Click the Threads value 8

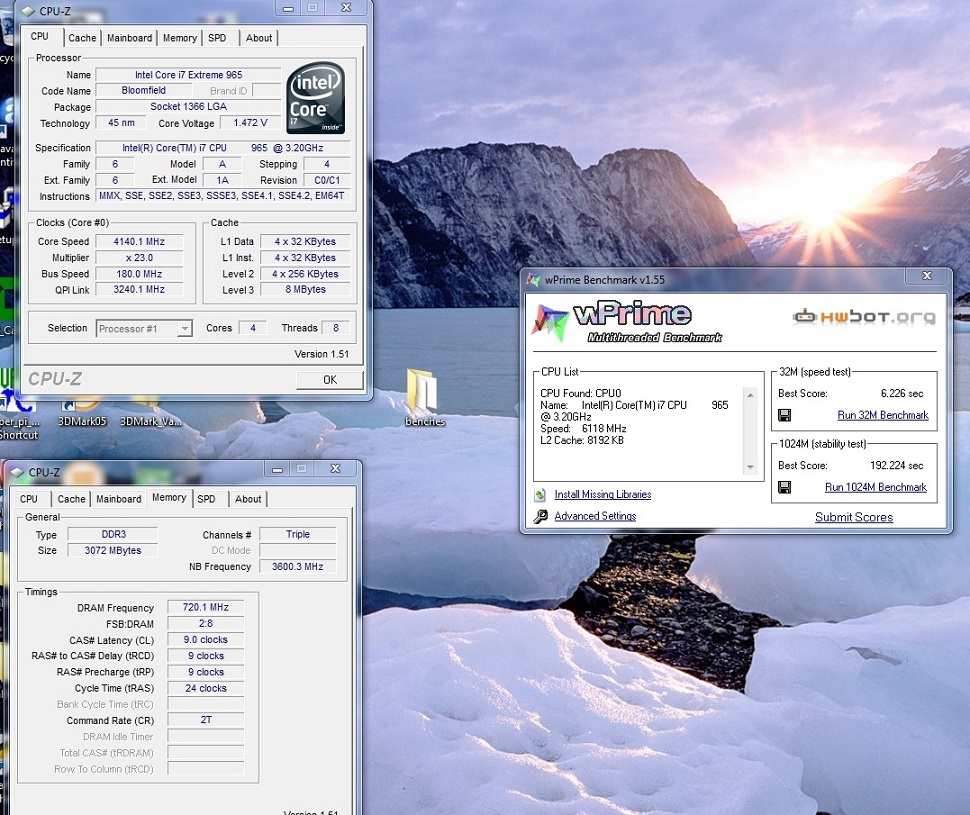(x=336, y=328)
